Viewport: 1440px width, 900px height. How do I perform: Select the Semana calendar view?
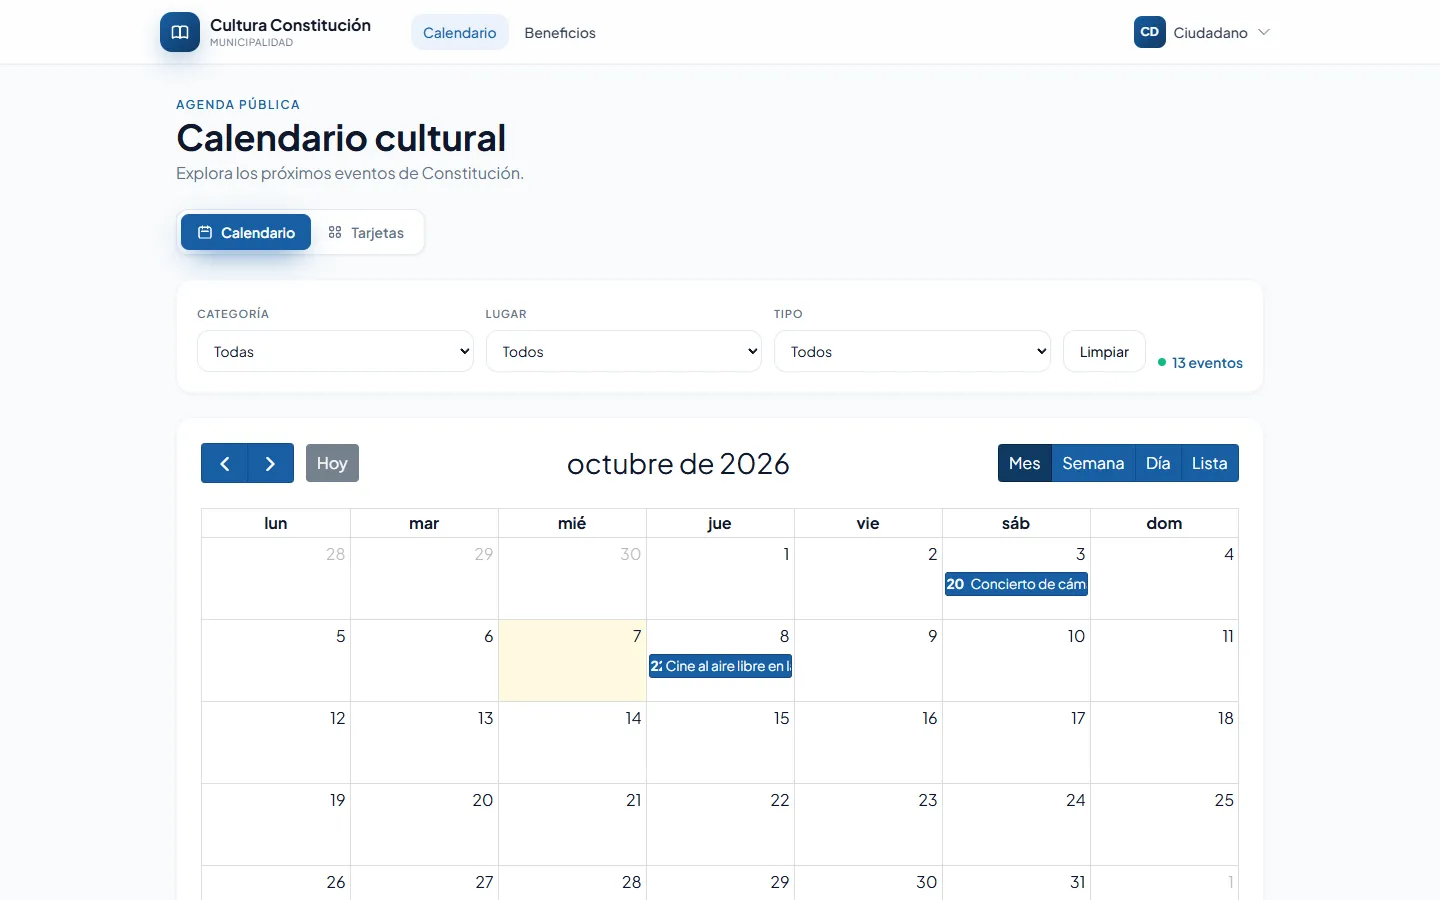pyautogui.click(x=1093, y=463)
